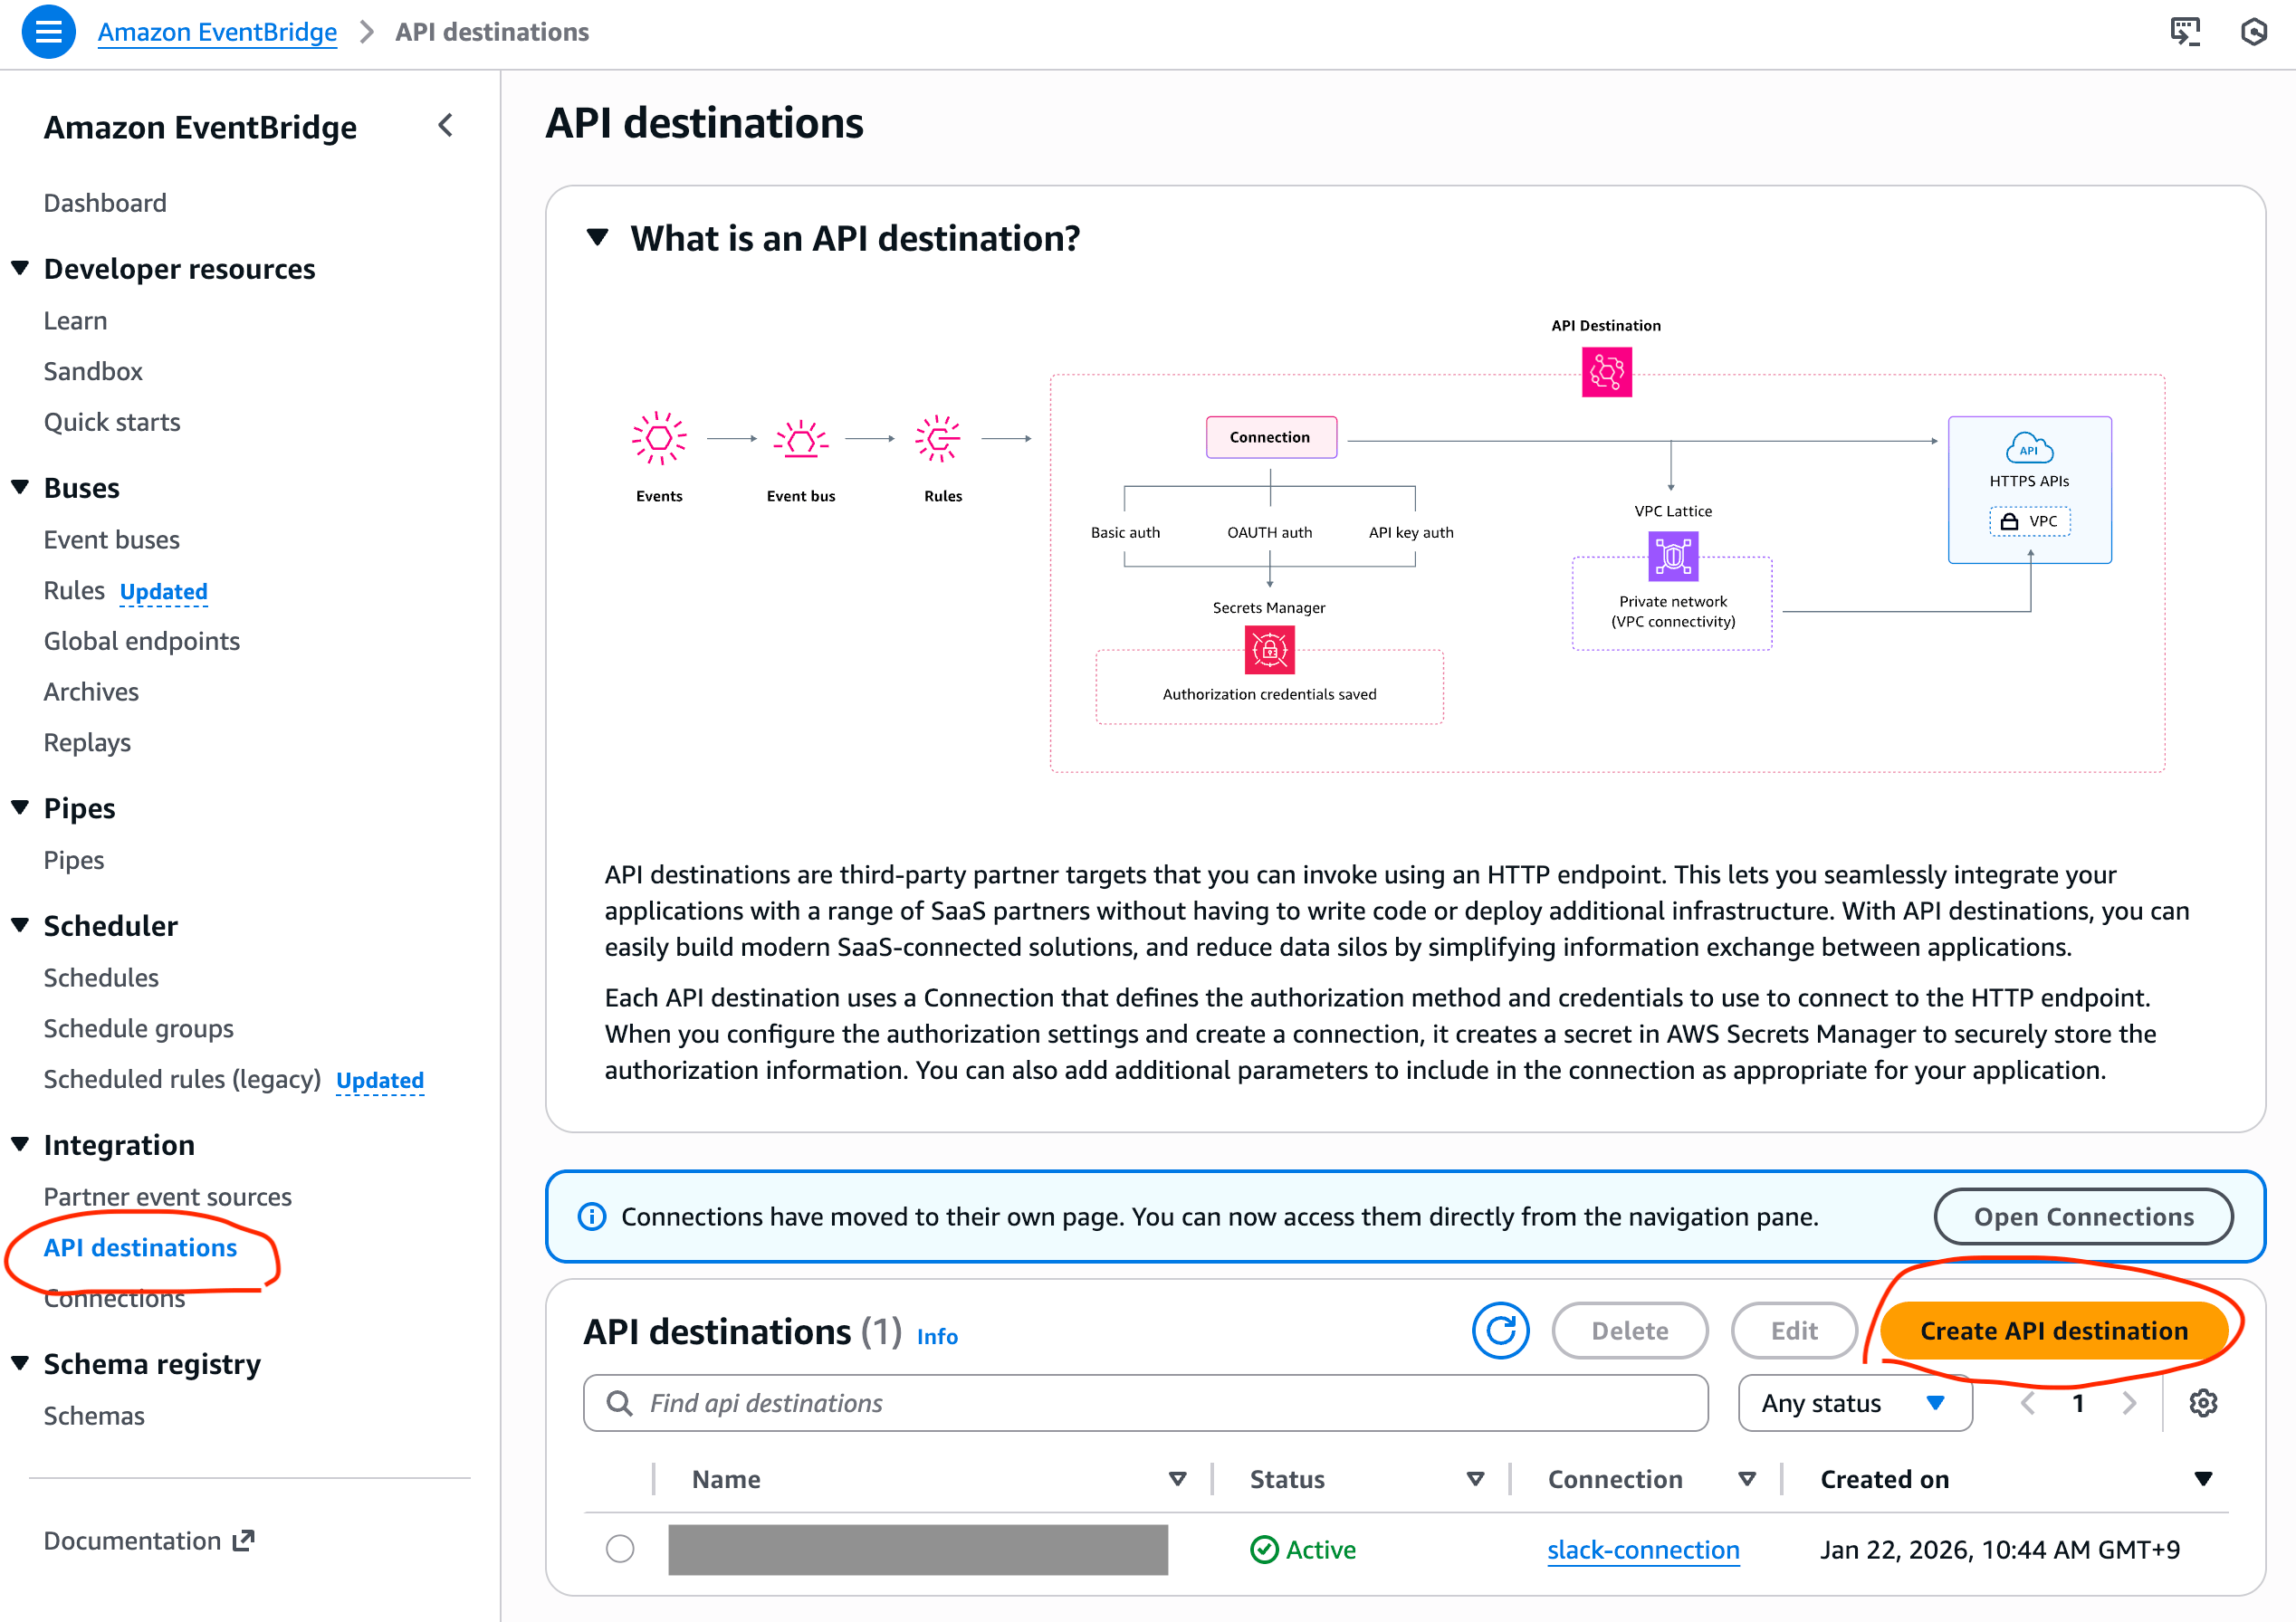Image resolution: width=2296 pixels, height=1622 pixels.
Task: Launch CloudShell from the top bar
Action: 2185,31
